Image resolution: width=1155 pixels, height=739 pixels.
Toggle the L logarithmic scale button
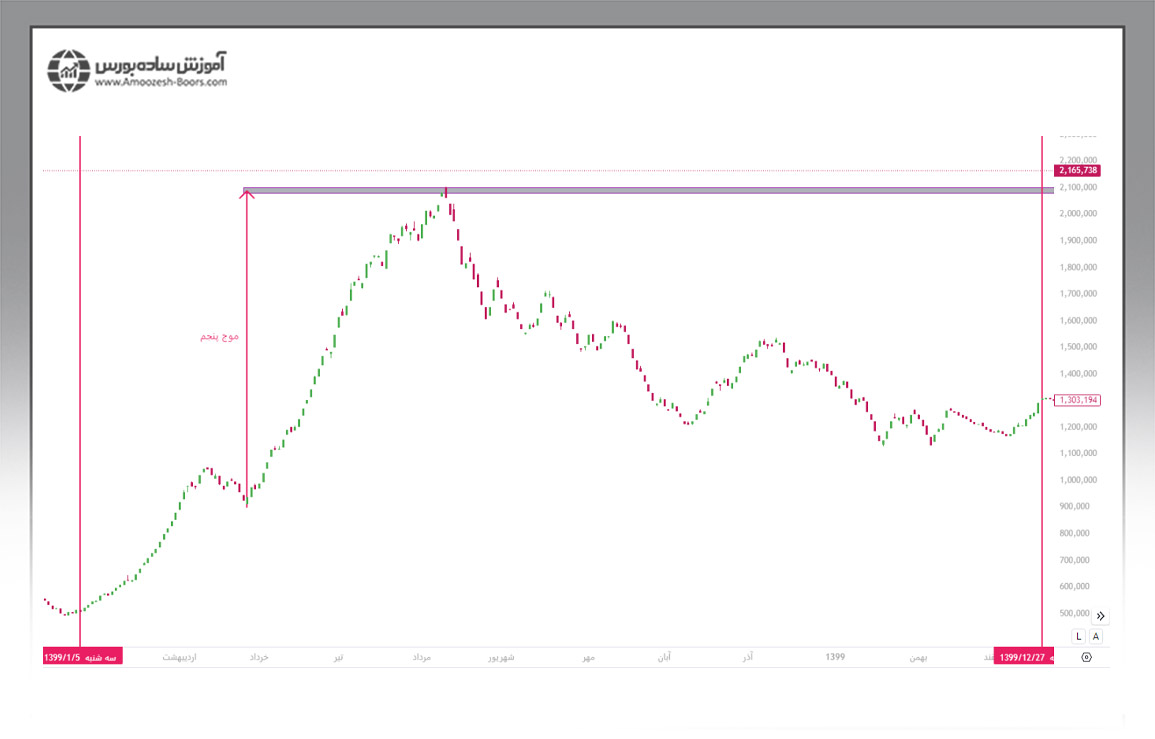(x=1078, y=636)
